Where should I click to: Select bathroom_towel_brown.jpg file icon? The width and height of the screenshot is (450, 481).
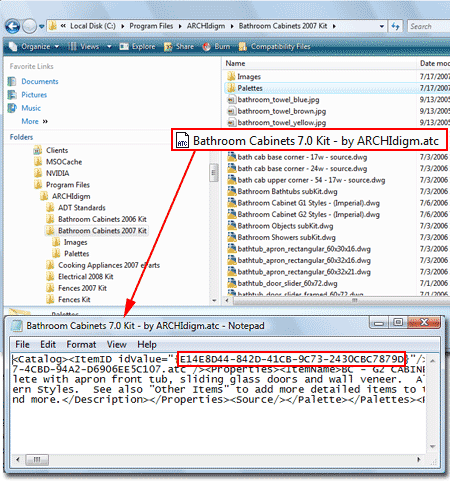click(x=231, y=111)
